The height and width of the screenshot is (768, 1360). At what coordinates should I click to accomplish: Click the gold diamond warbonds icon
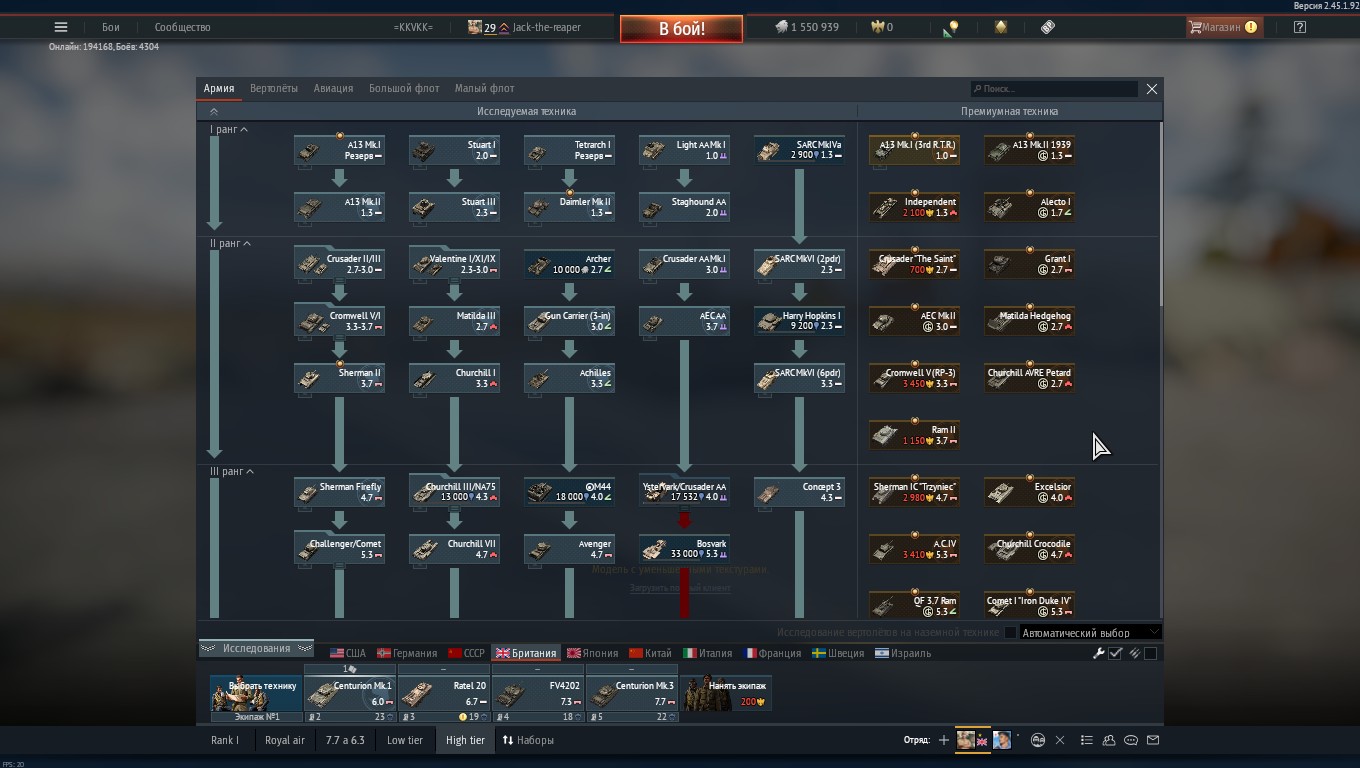pyautogui.click(x=1000, y=27)
